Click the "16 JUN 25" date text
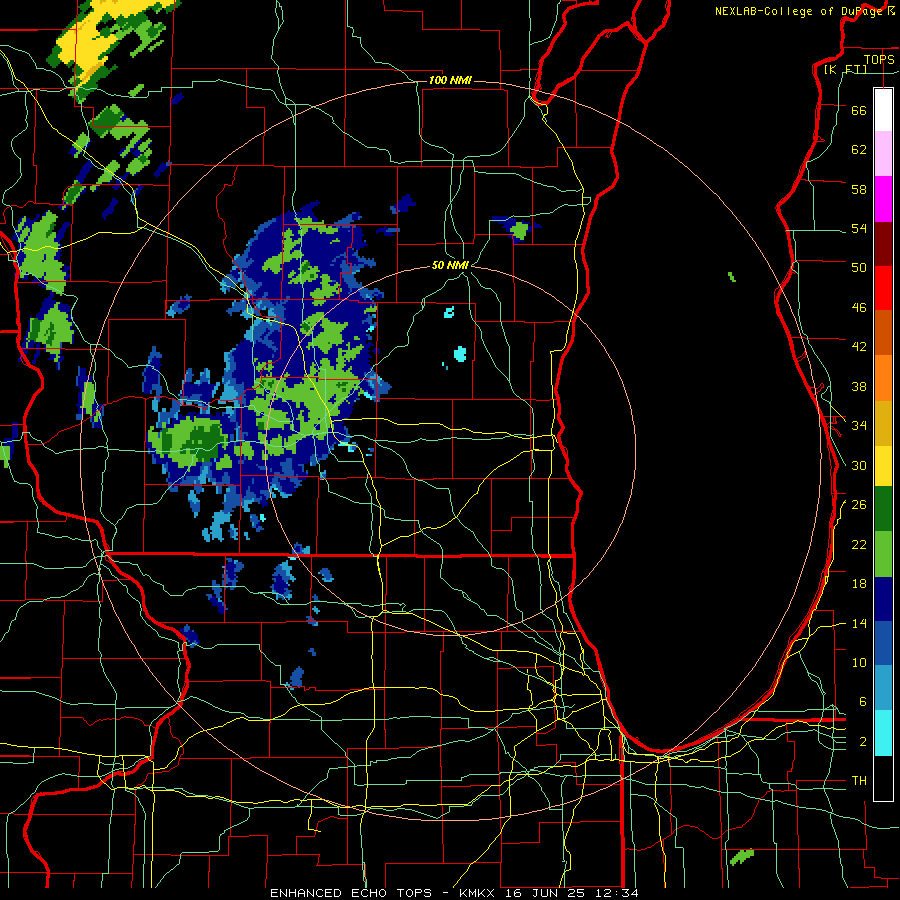This screenshot has width=900, height=900. pyautogui.click(x=546, y=893)
